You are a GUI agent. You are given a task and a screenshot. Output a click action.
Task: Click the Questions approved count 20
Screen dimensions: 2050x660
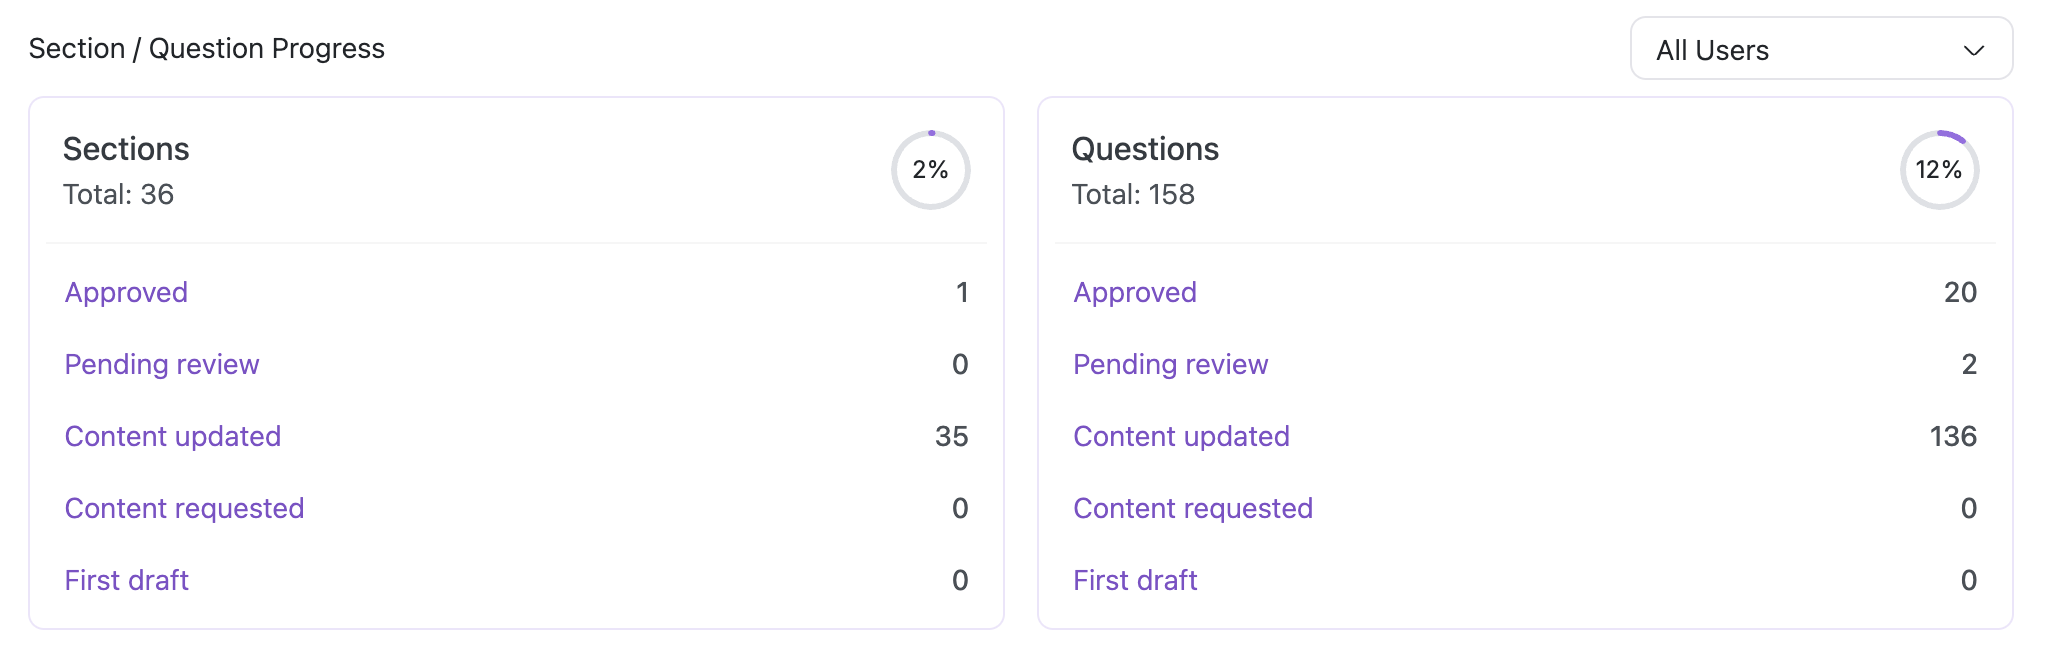tap(1960, 292)
